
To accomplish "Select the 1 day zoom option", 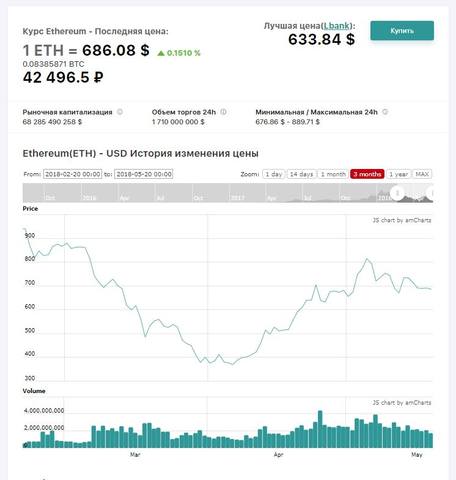I will pyautogui.click(x=274, y=174).
